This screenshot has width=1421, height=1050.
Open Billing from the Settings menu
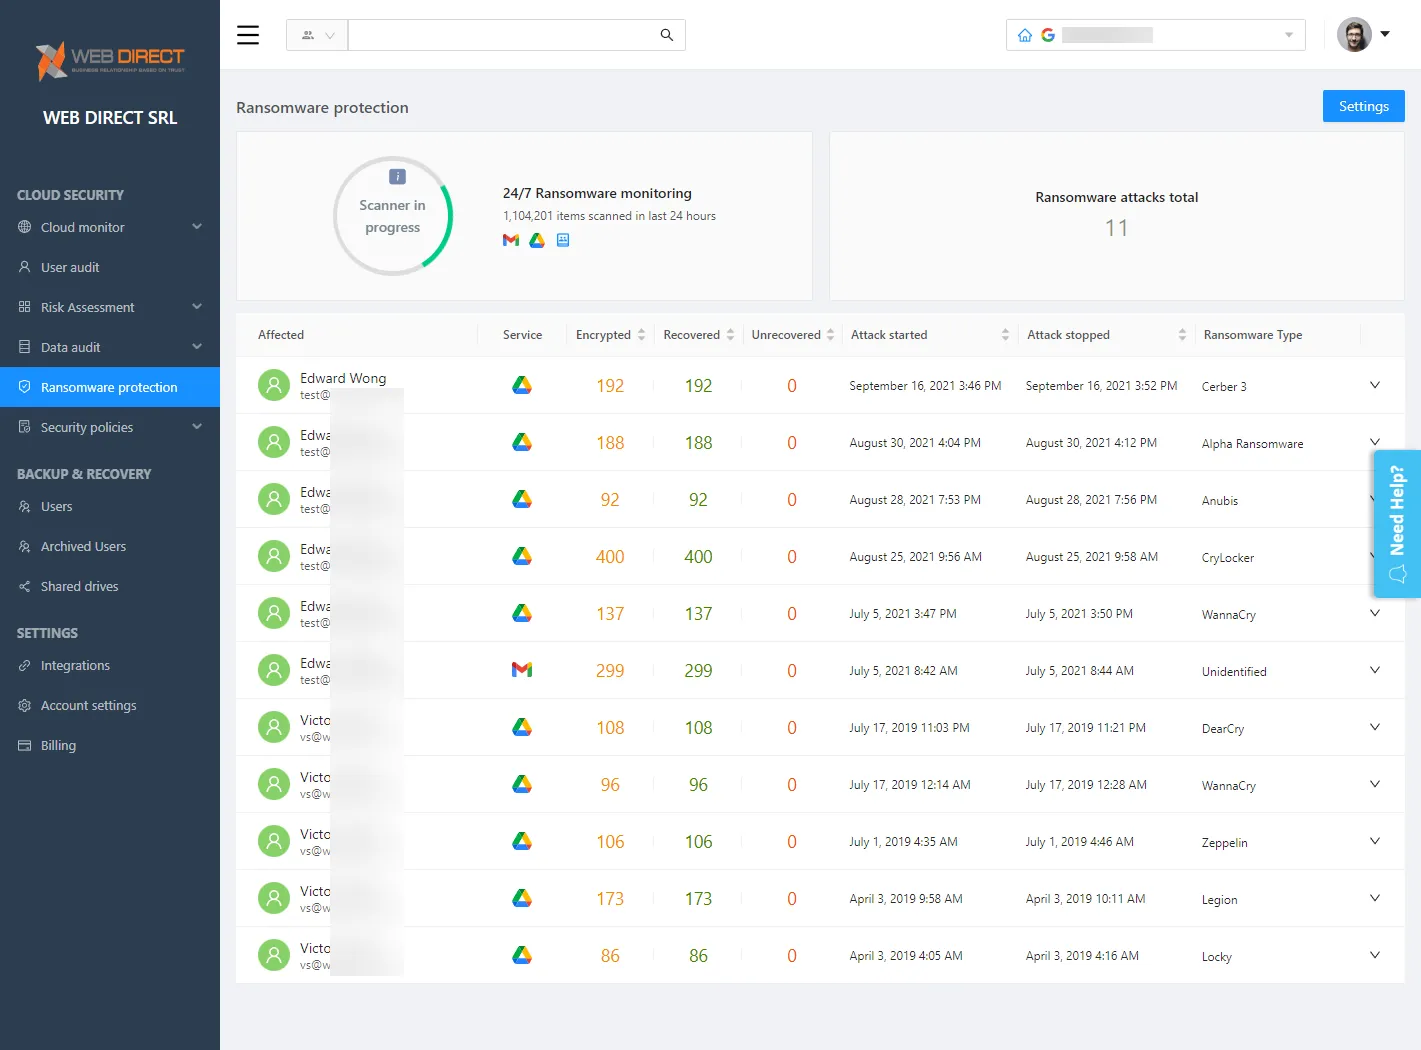coord(24,745)
